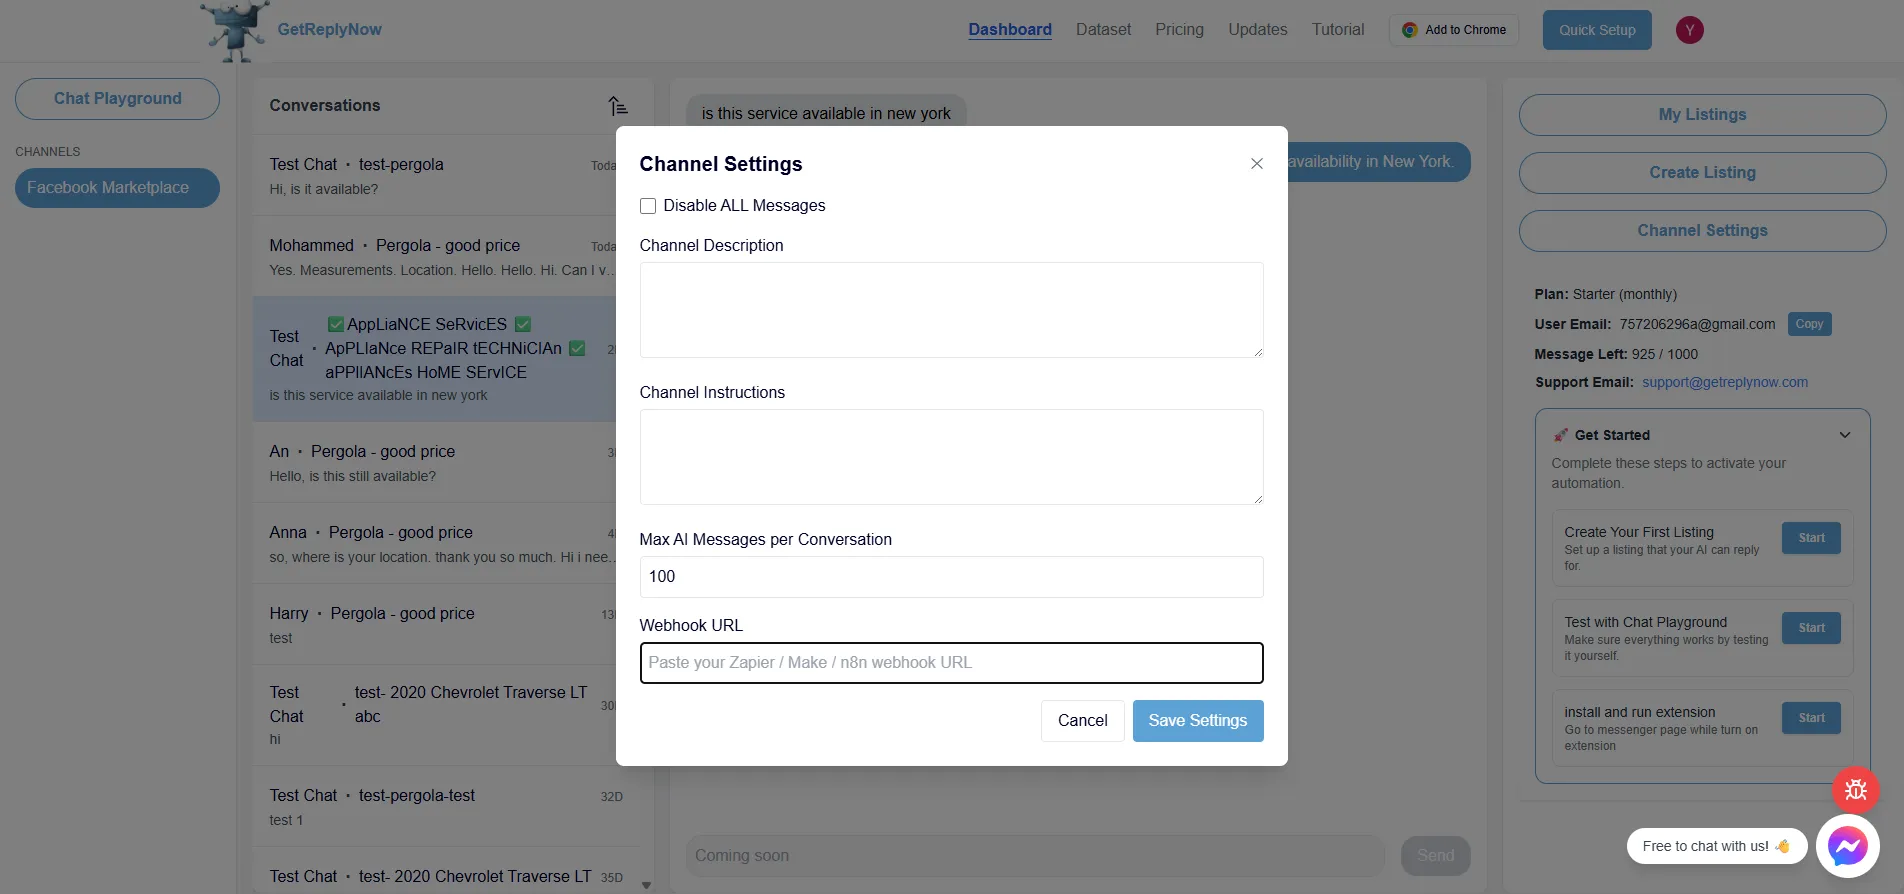Viewport: 1904px width, 894px height.
Task: Click the GetReplyNow brand name link
Action: [329, 30]
